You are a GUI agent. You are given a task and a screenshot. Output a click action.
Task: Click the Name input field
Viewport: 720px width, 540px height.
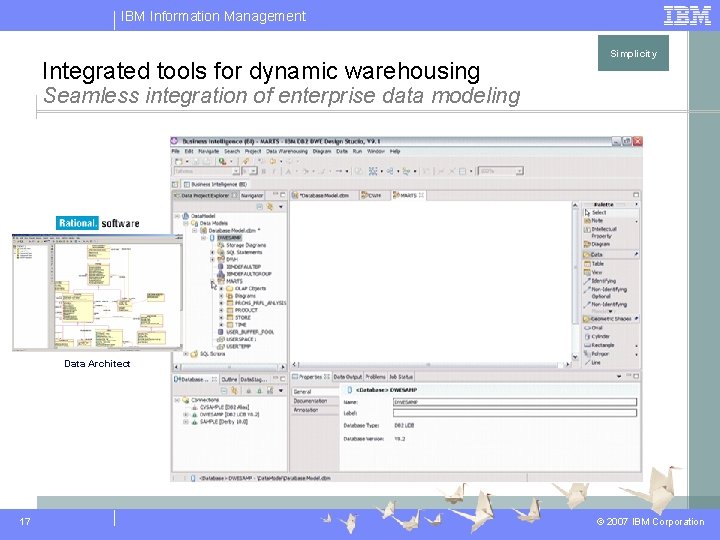(515, 402)
